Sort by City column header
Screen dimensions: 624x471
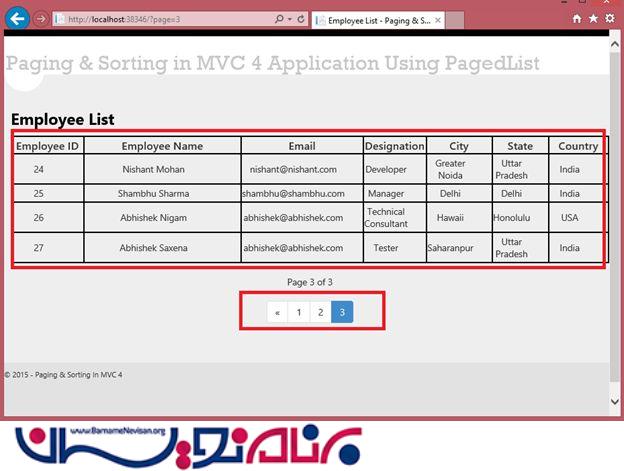[459, 146]
